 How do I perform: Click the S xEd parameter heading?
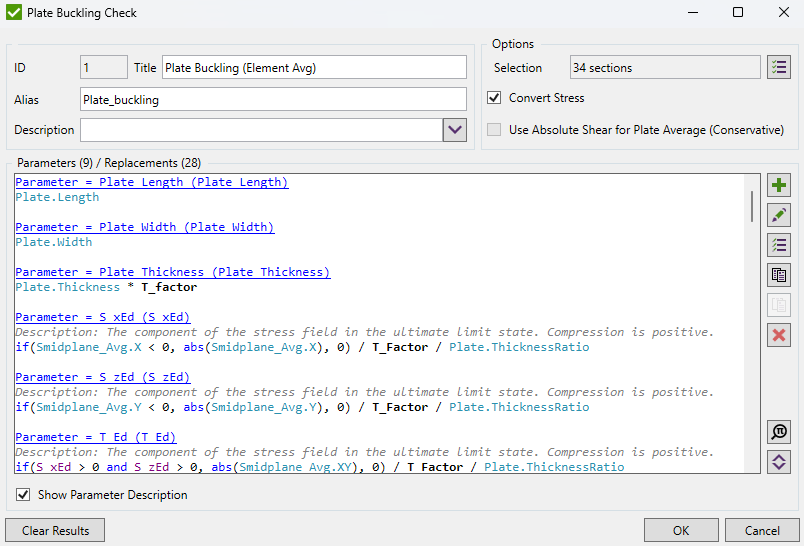tap(102, 317)
